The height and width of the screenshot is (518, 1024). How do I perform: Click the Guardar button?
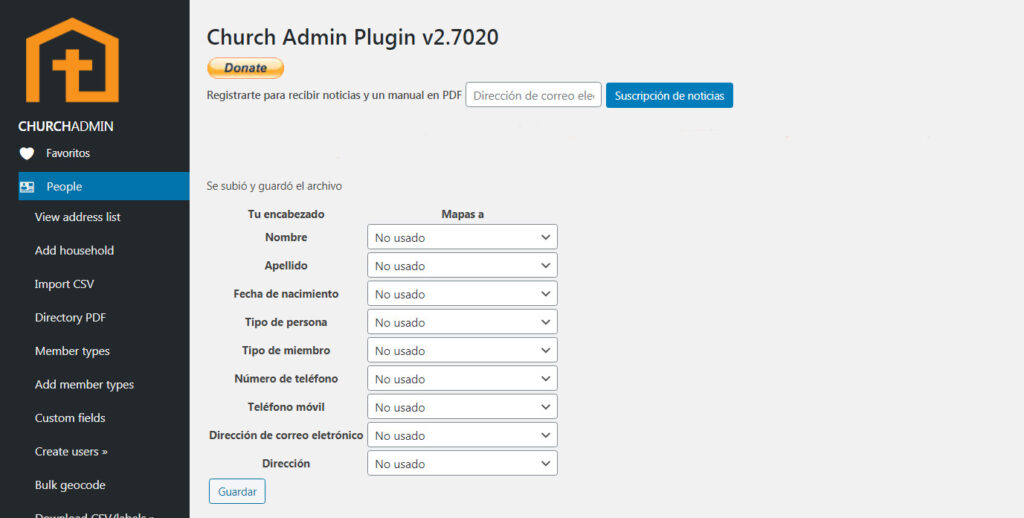[x=237, y=491]
